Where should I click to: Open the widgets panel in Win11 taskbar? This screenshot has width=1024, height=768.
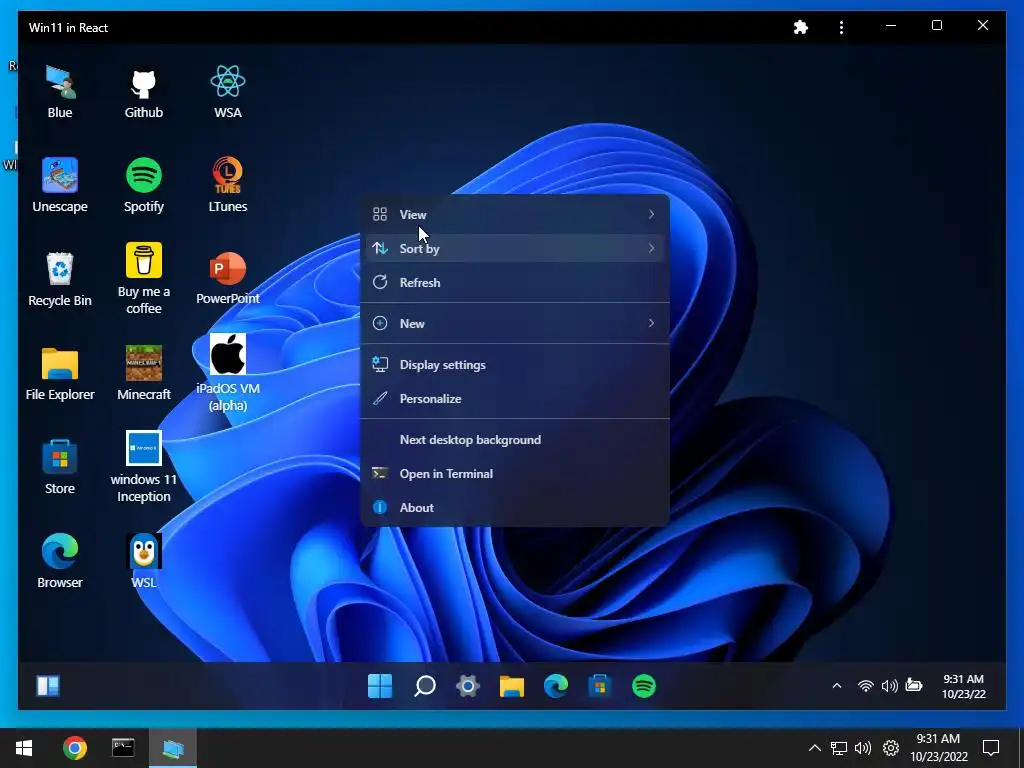48,686
